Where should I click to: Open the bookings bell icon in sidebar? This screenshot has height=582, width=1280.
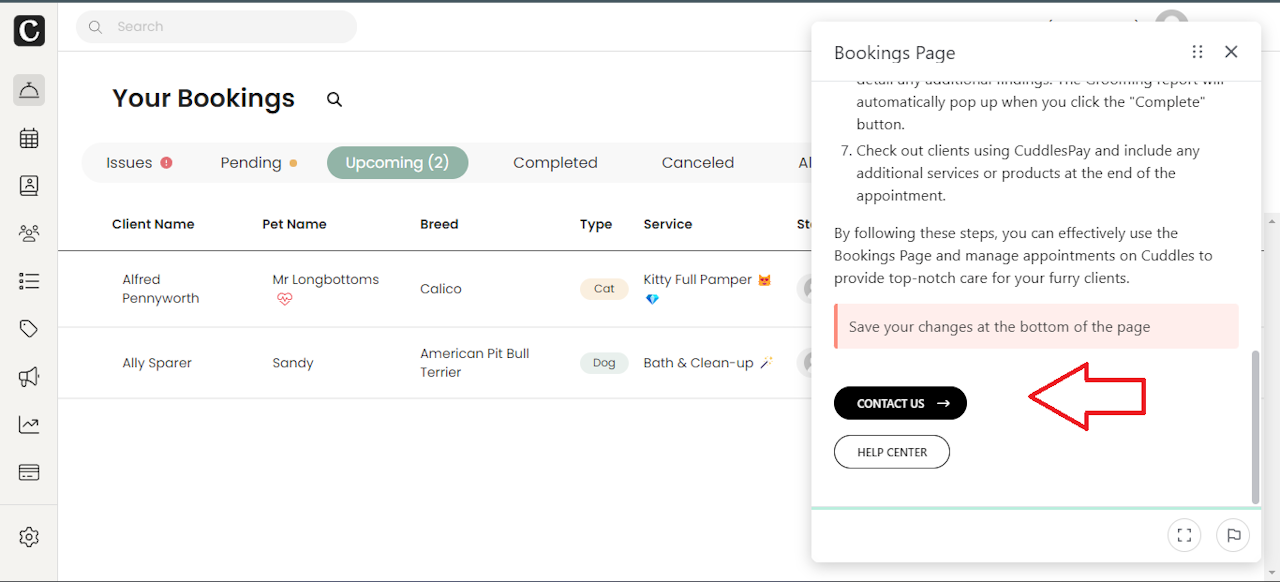click(29, 91)
